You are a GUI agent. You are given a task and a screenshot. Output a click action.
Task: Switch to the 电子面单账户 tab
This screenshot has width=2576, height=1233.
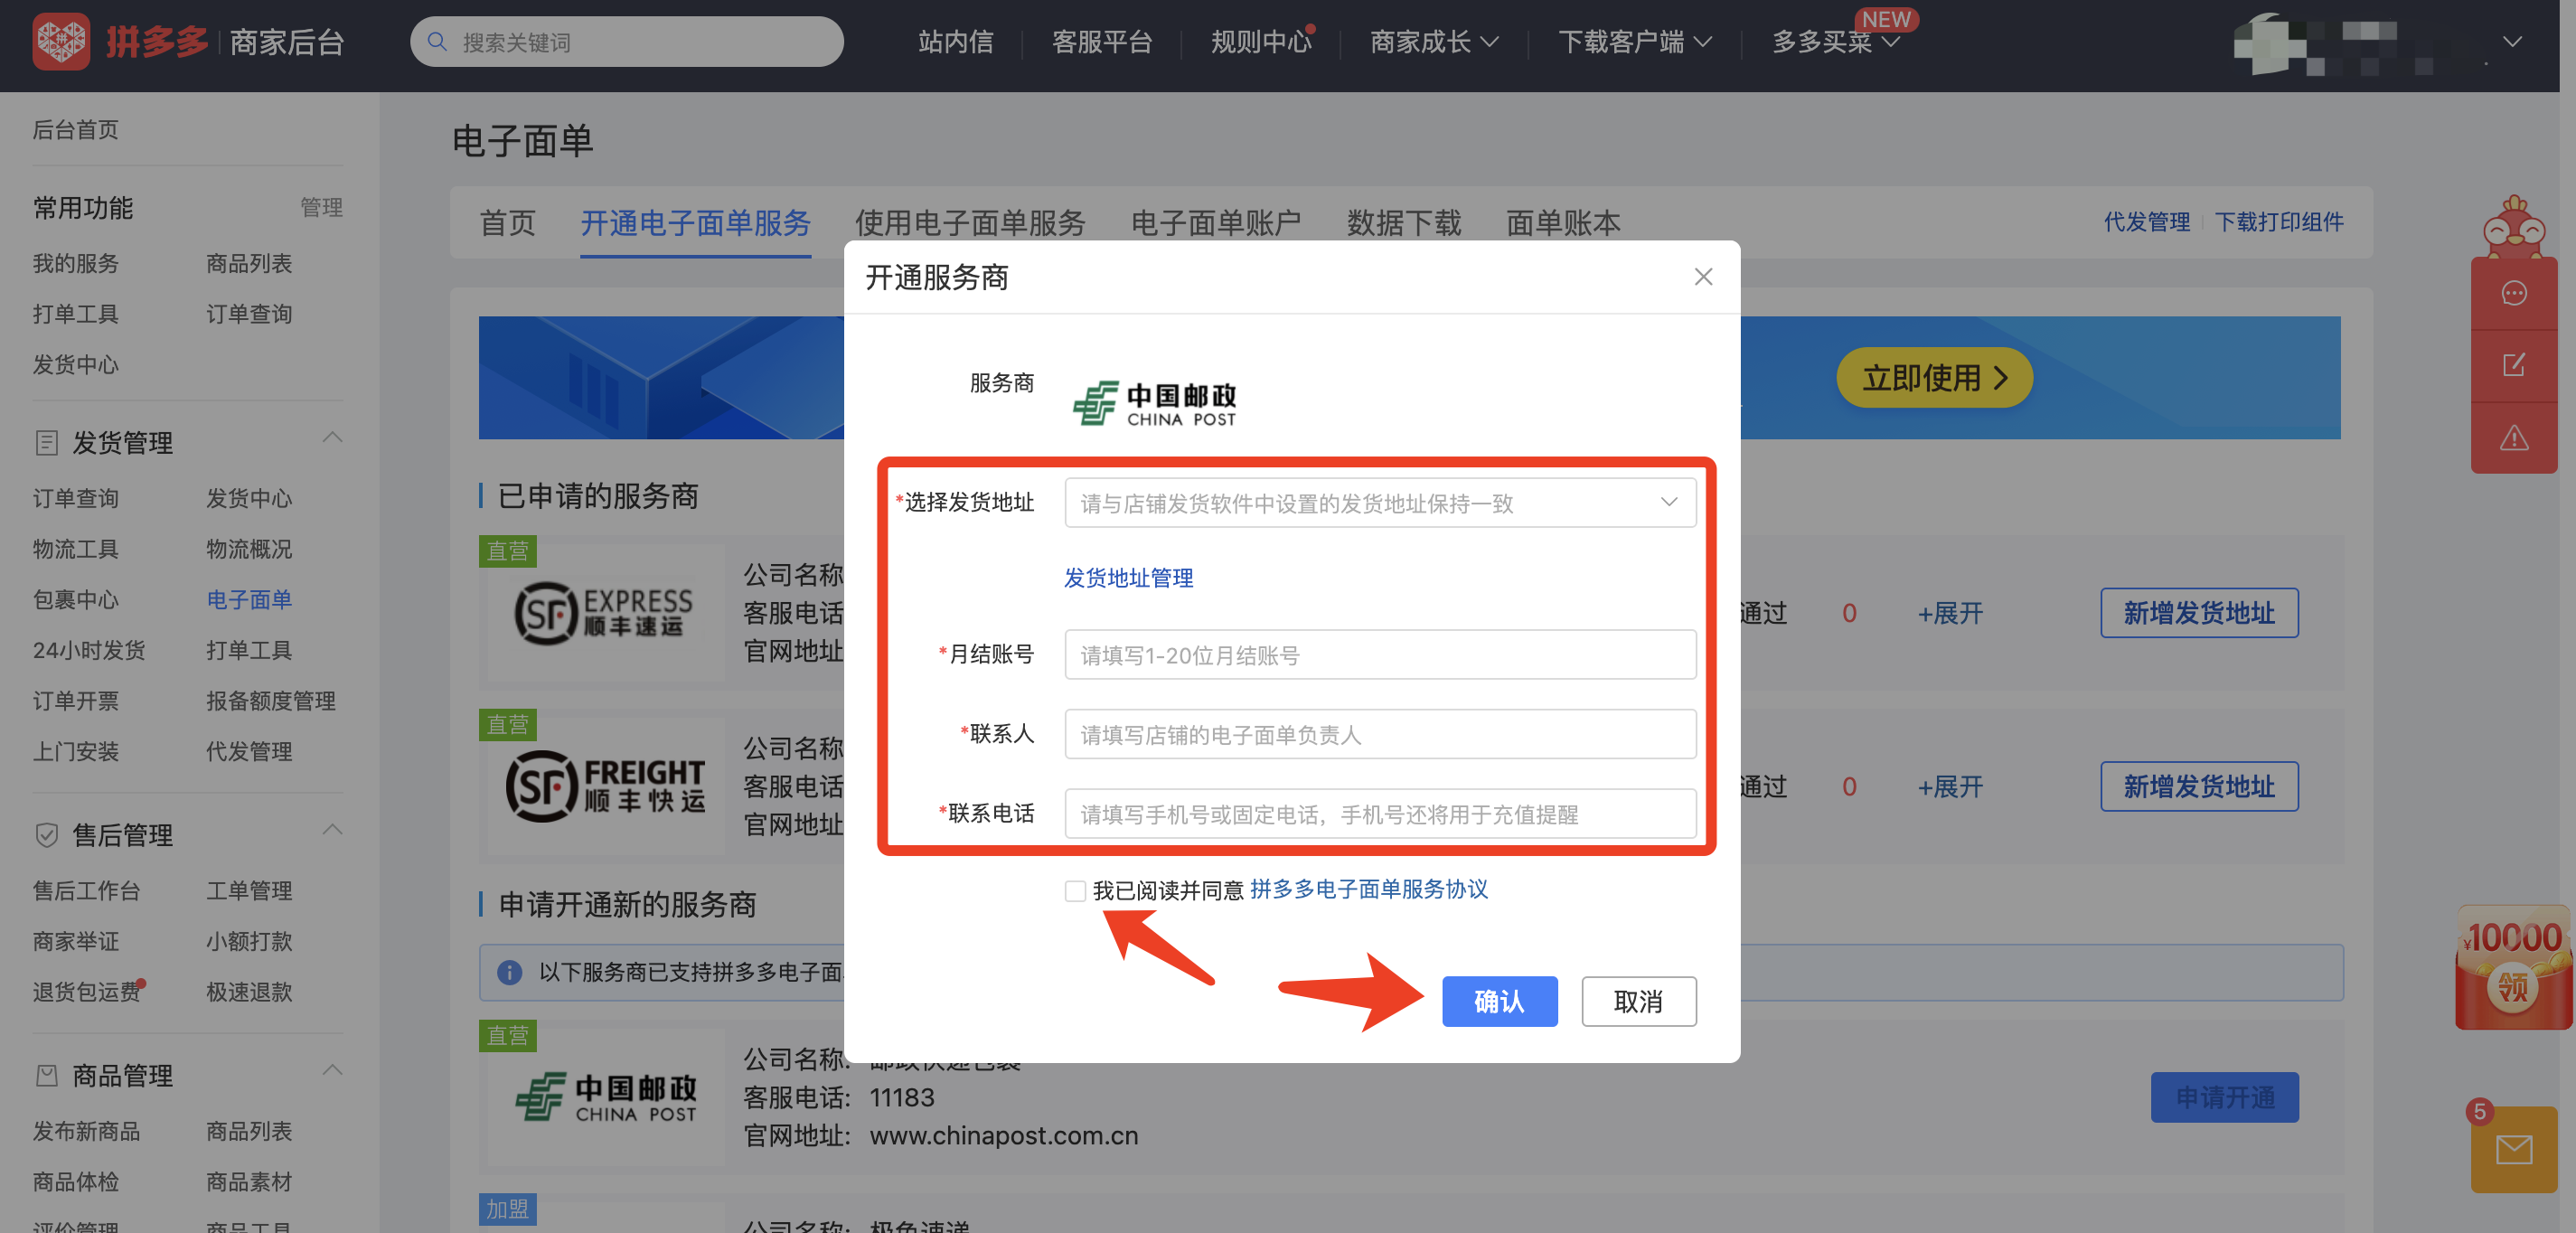(x=1216, y=223)
